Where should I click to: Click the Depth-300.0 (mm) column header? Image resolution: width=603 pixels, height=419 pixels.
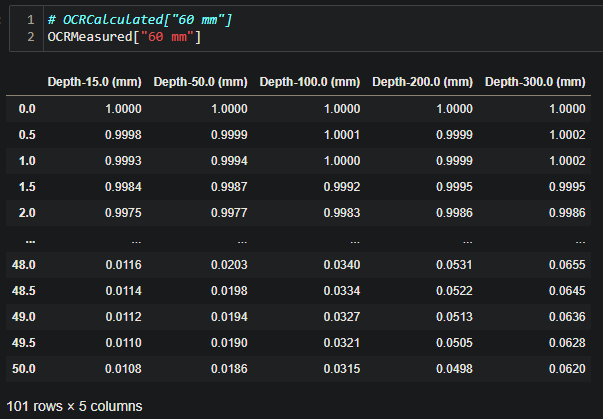click(535, 82)
